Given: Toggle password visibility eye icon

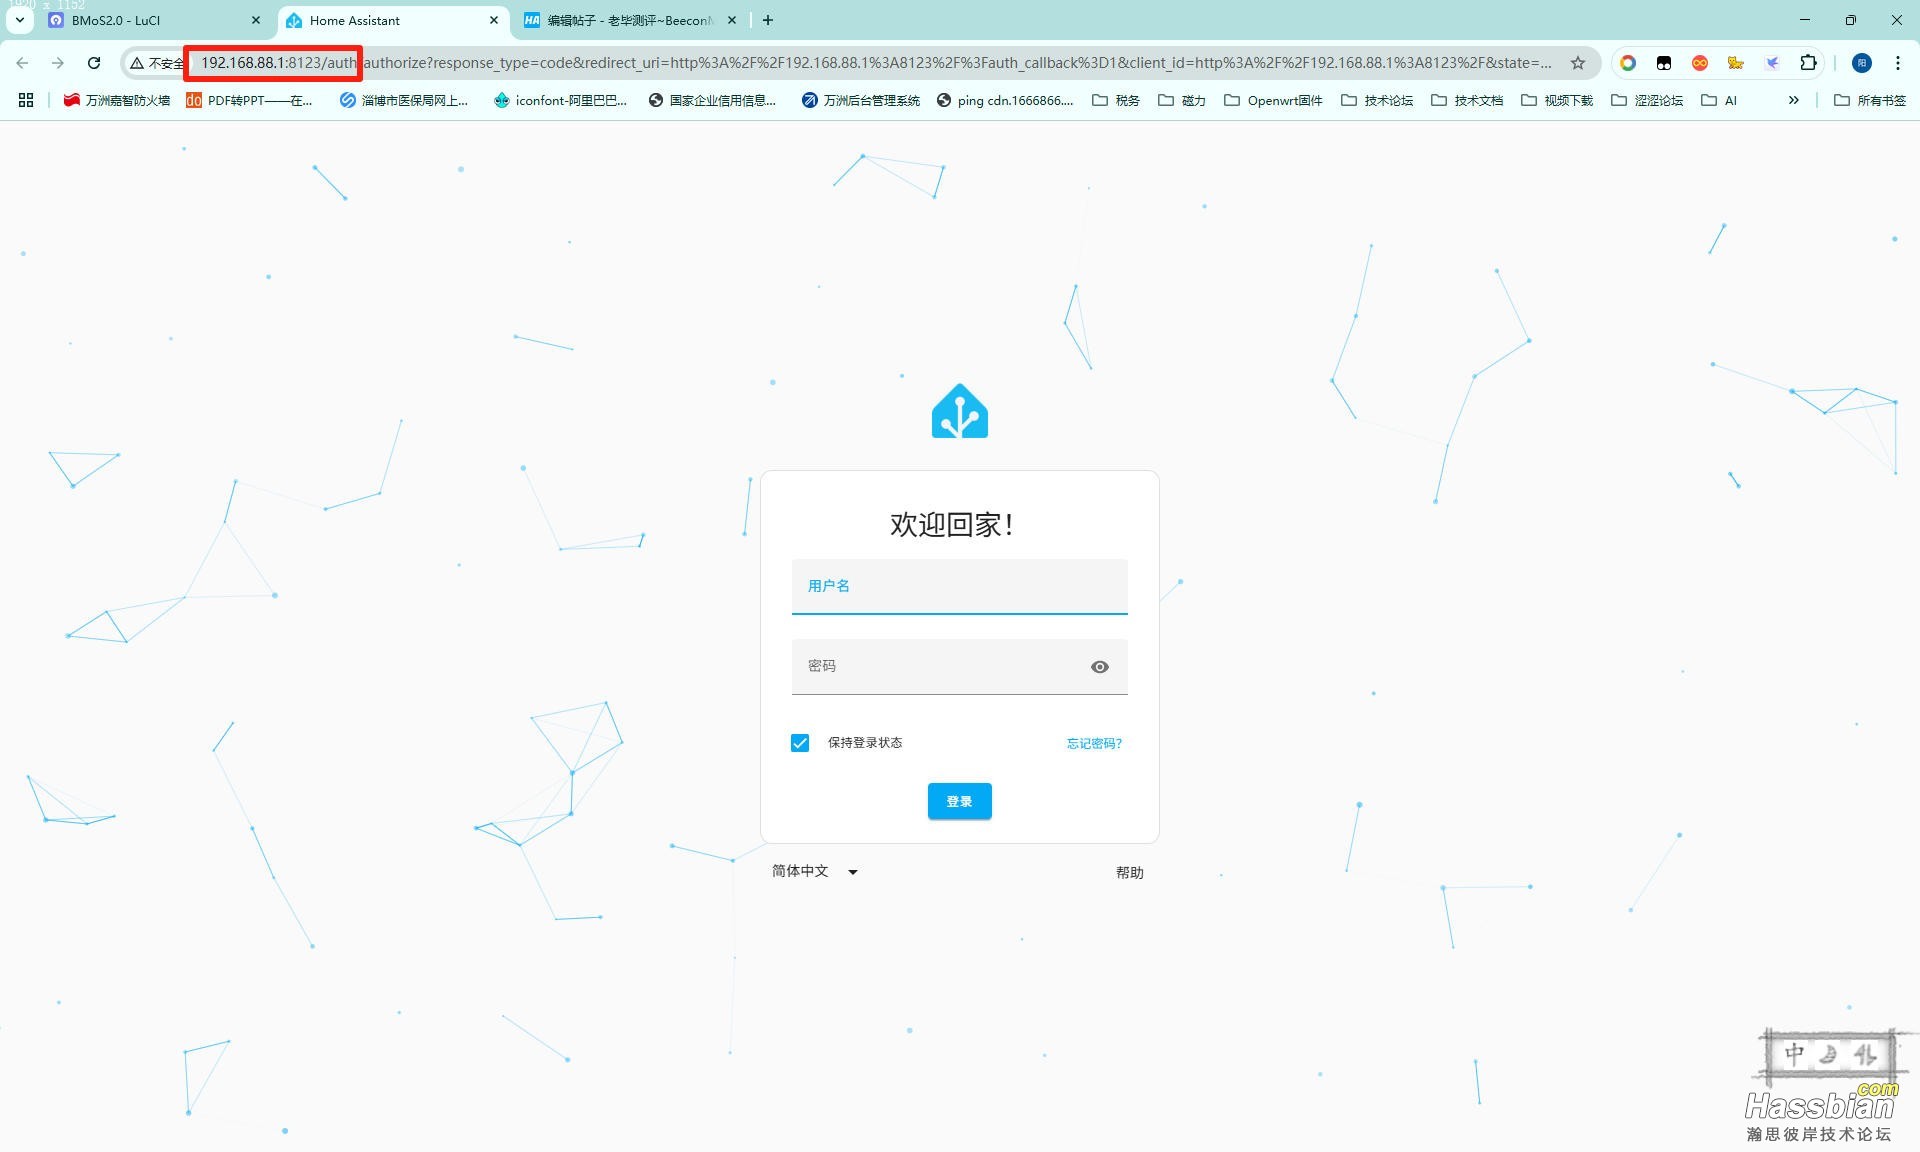Looking at the screenshot, I should [1100, 667].
